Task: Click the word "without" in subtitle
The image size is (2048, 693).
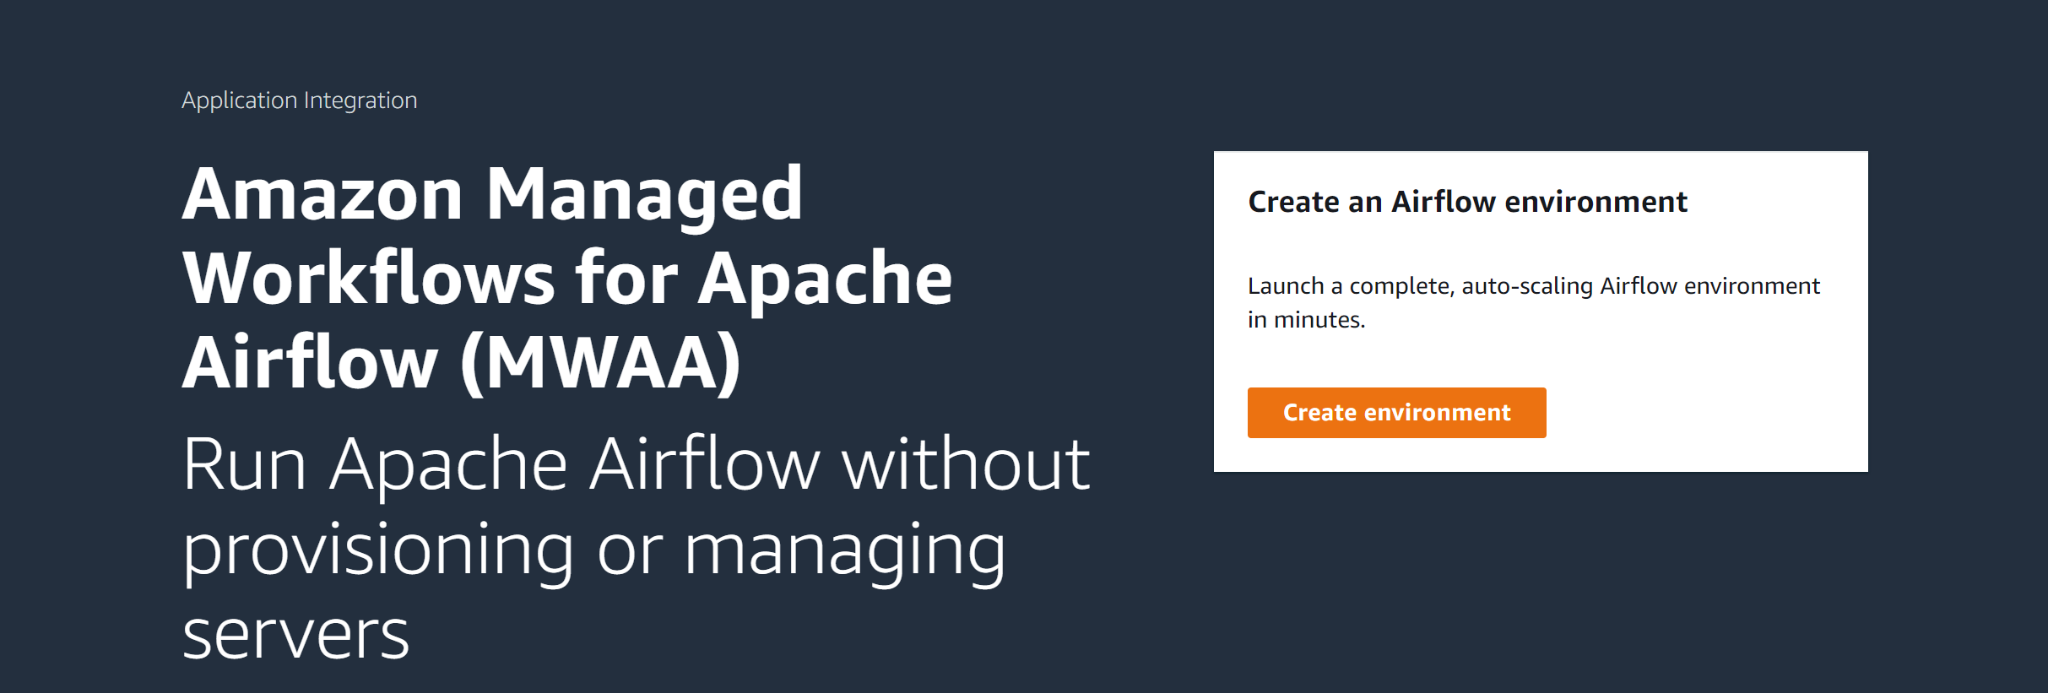Action: pos(965,465)
